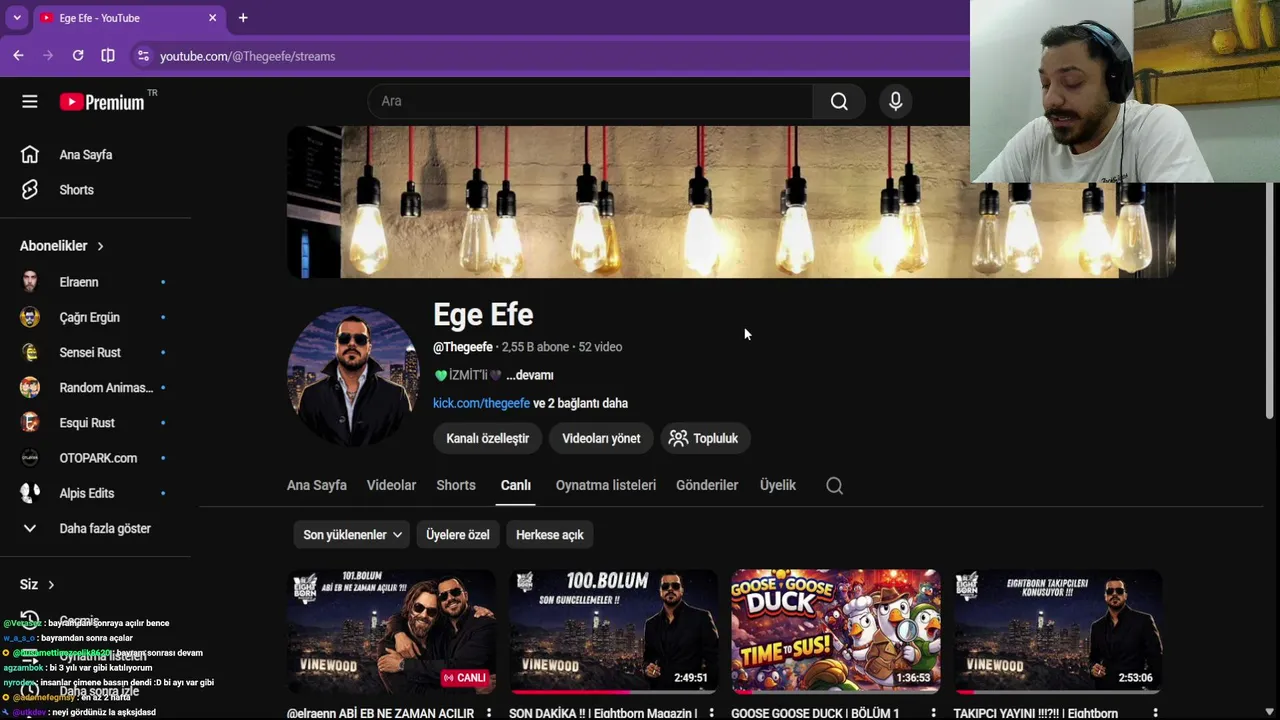Filter by Üyelere özel chip
The image size is (1280, 720).
pyautogui.click(x=458, y=535)
